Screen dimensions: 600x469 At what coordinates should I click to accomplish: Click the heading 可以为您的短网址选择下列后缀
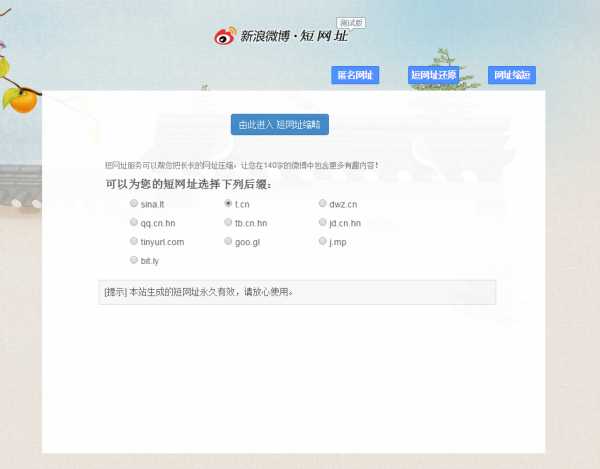point(188,184)
